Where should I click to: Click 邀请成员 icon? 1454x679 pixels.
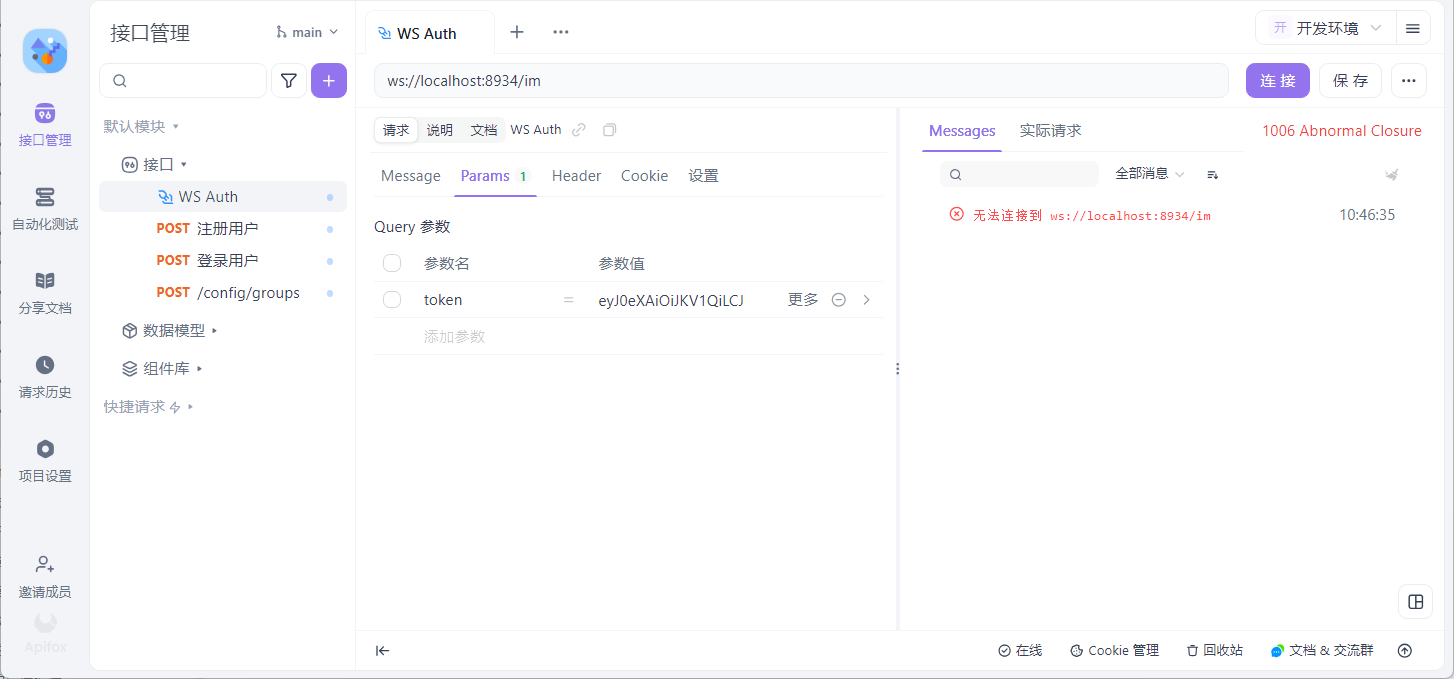click(45, 565)
